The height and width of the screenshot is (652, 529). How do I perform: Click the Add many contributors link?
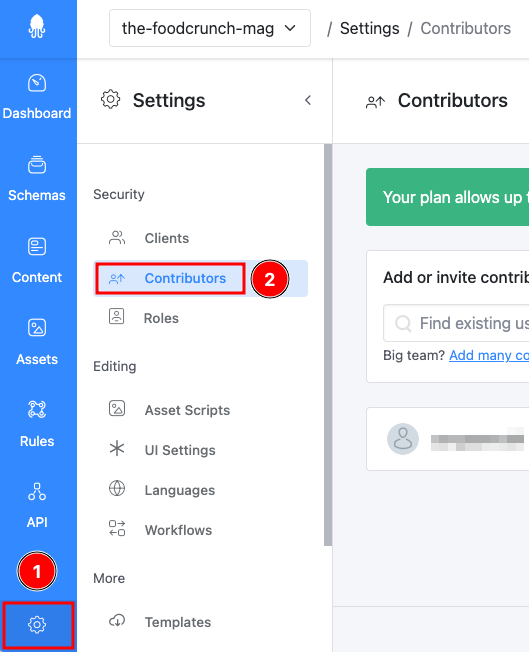point(489,356)
